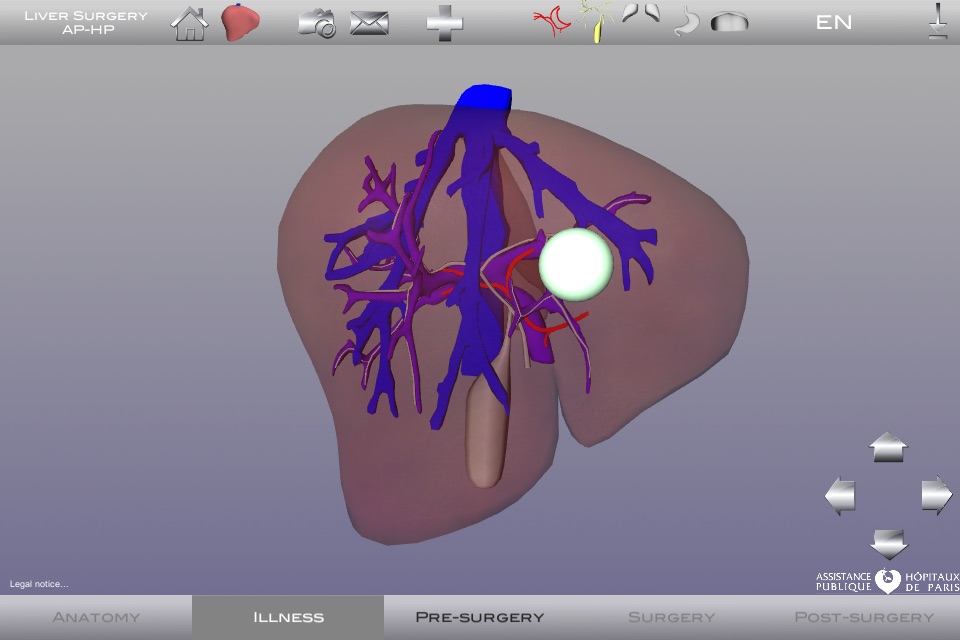Rotate model up with up arrow
The image size is (960, 640).
888,447
